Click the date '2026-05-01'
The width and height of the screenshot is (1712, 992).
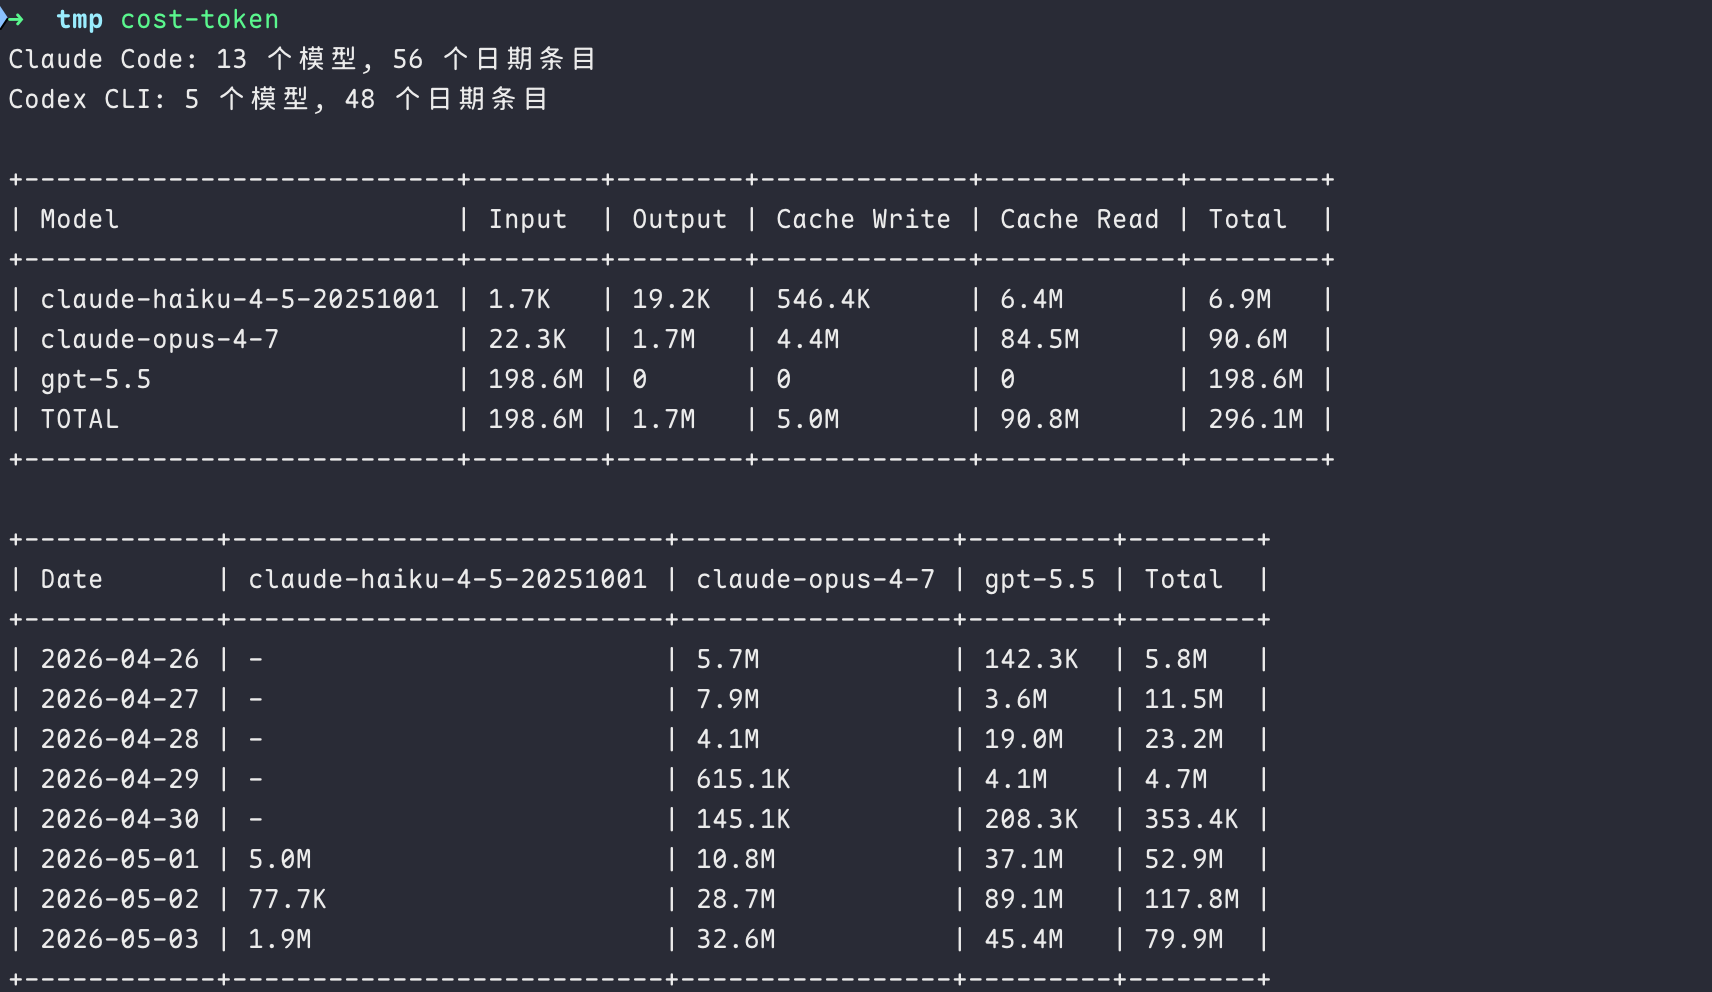[120, 859]
